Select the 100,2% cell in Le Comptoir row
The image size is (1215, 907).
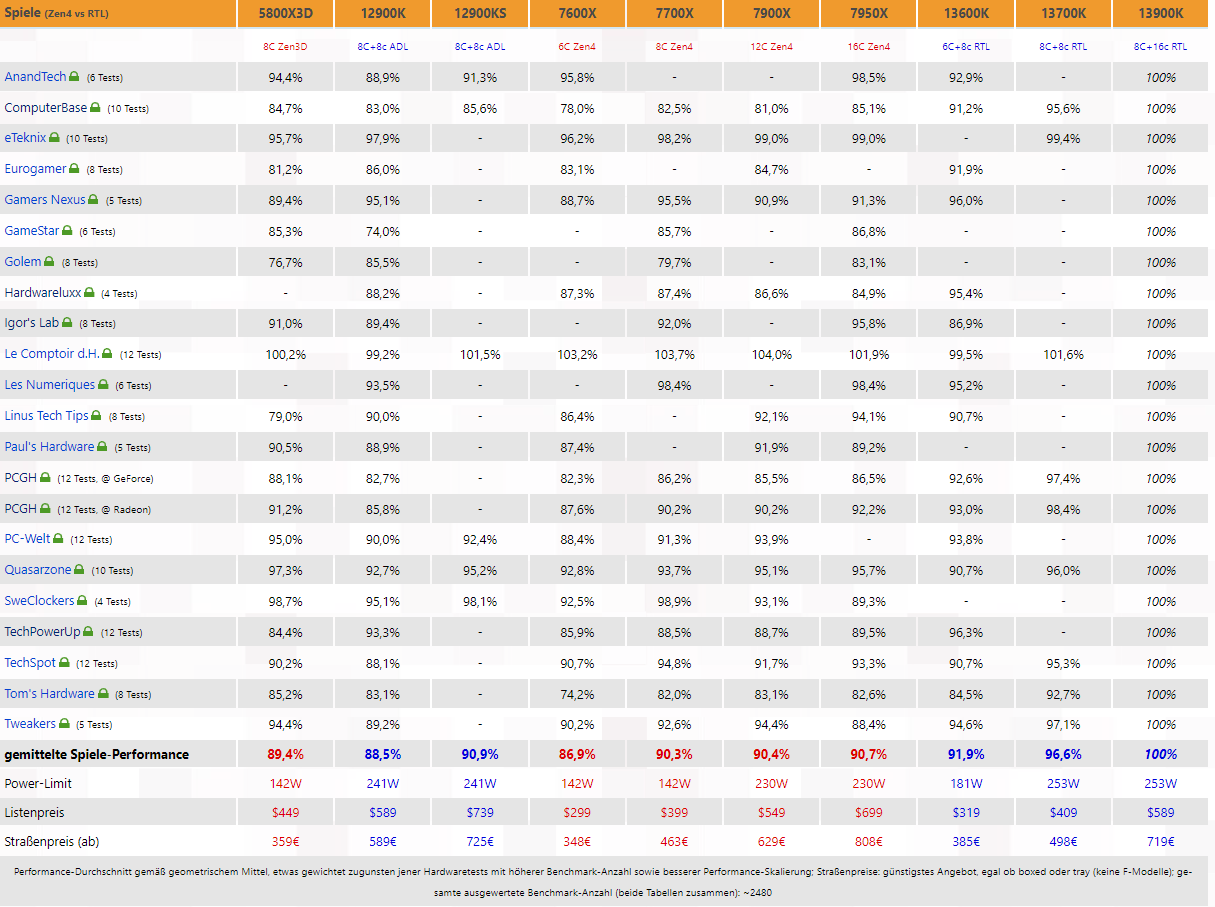click(x=285, y=355)
